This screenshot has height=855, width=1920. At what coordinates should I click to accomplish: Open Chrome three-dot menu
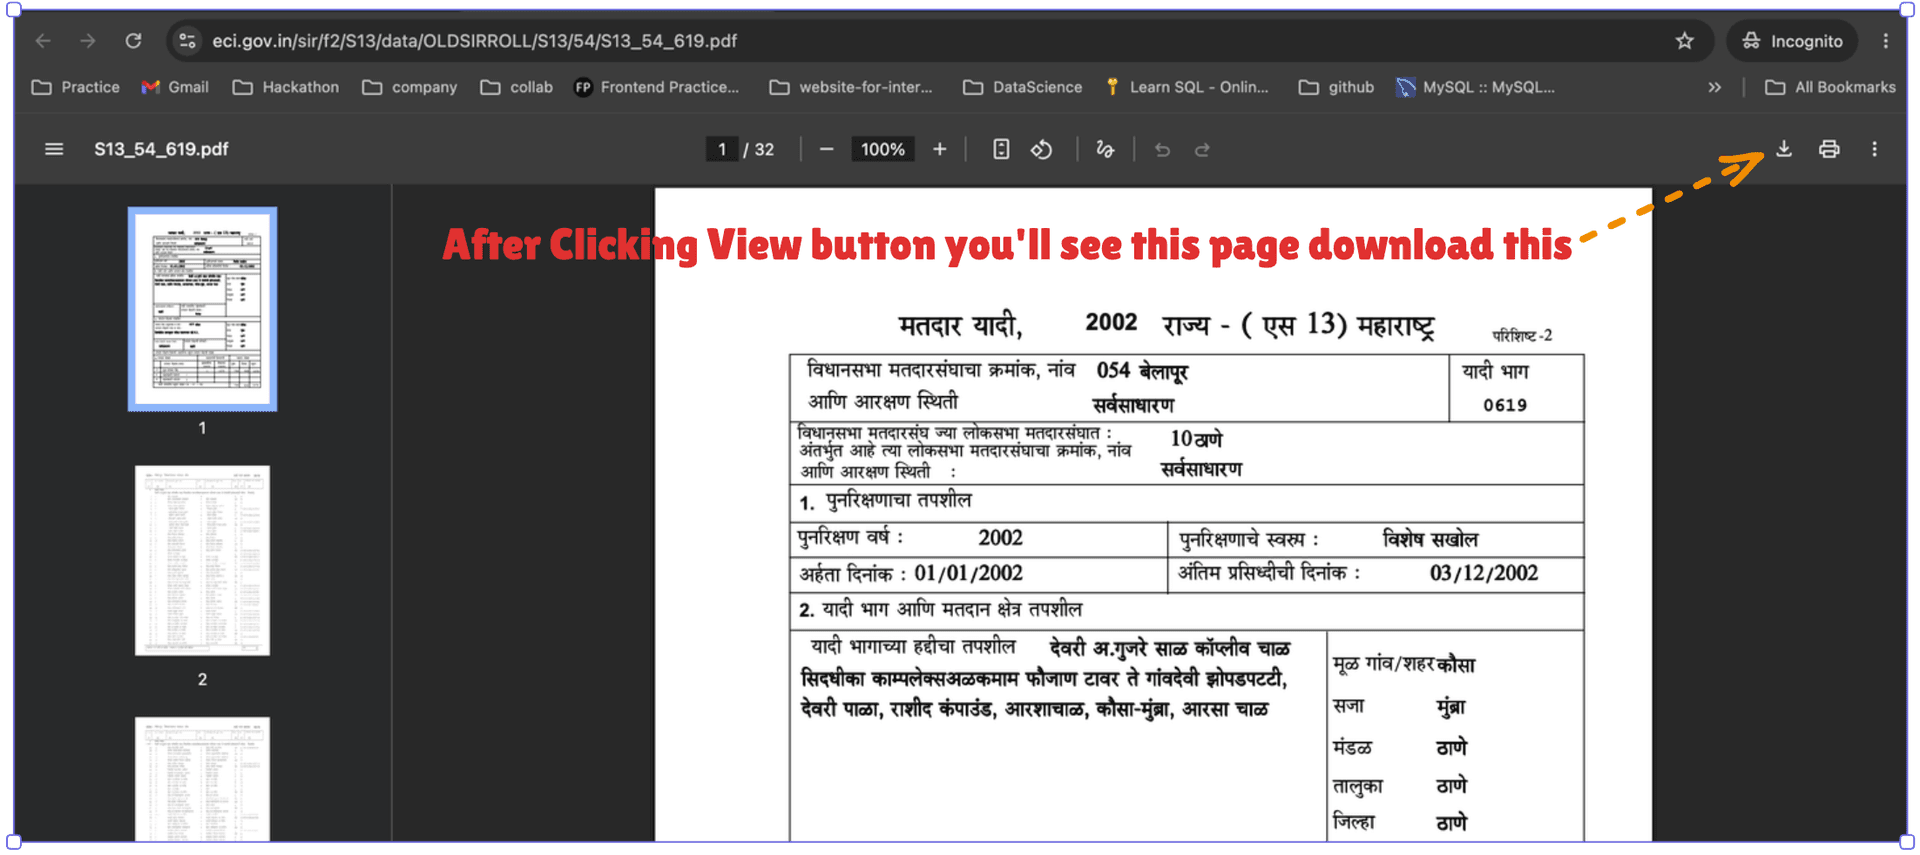click(1886, 41)
